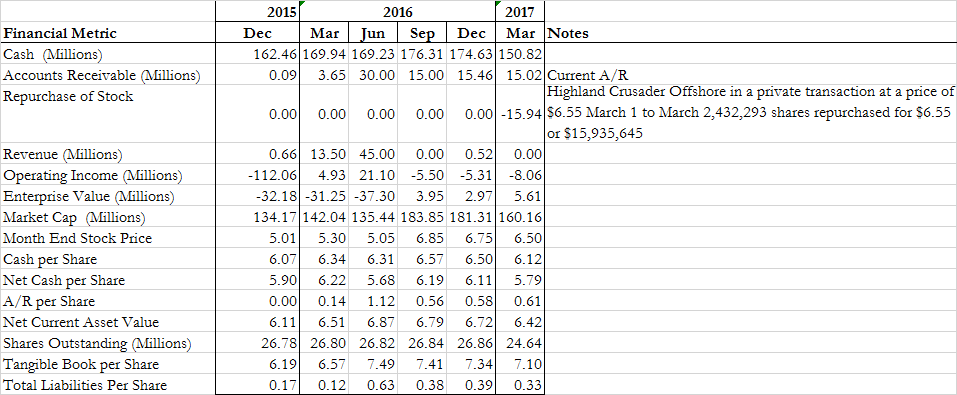
Task: Select the 'Market Cap (Millions)' label
Action: [108, 217]
